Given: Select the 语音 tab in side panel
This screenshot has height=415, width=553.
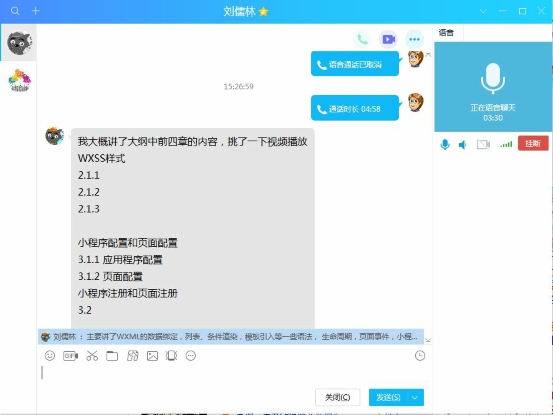Looking at the screenshot, I should [446, 33].
